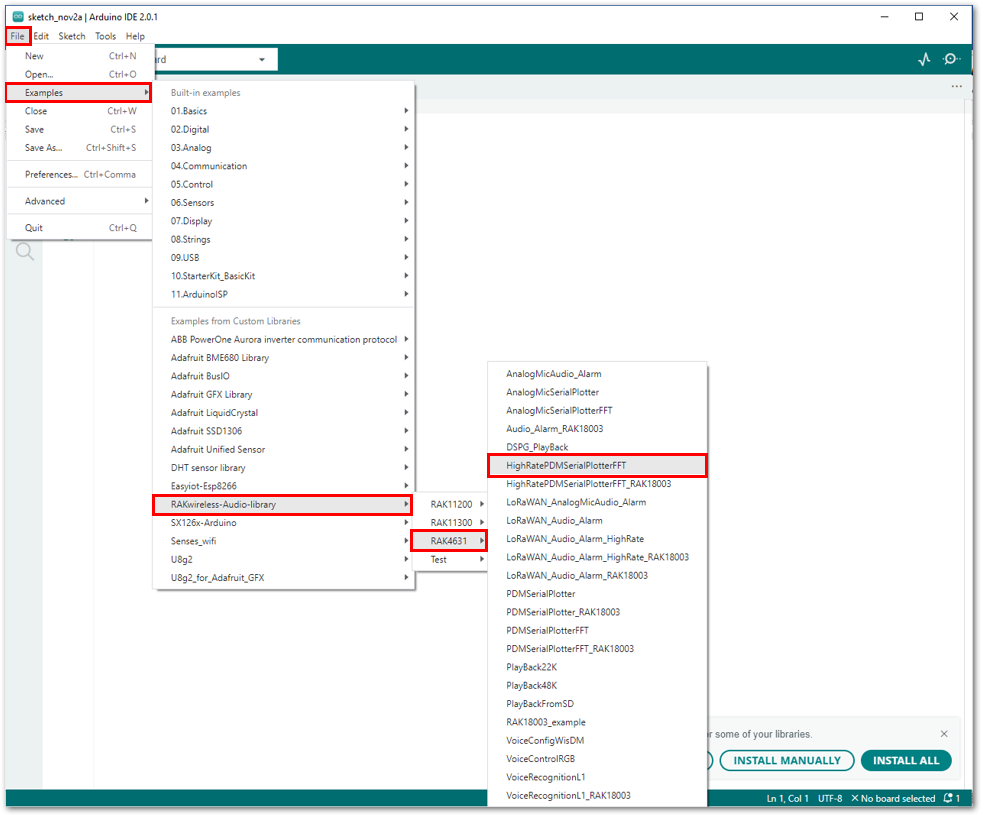Image resolution: width=982 pixels, height=816 pixels.
Task: Expand SX126x-Arduino examples
Action: [x=284, y=523]
